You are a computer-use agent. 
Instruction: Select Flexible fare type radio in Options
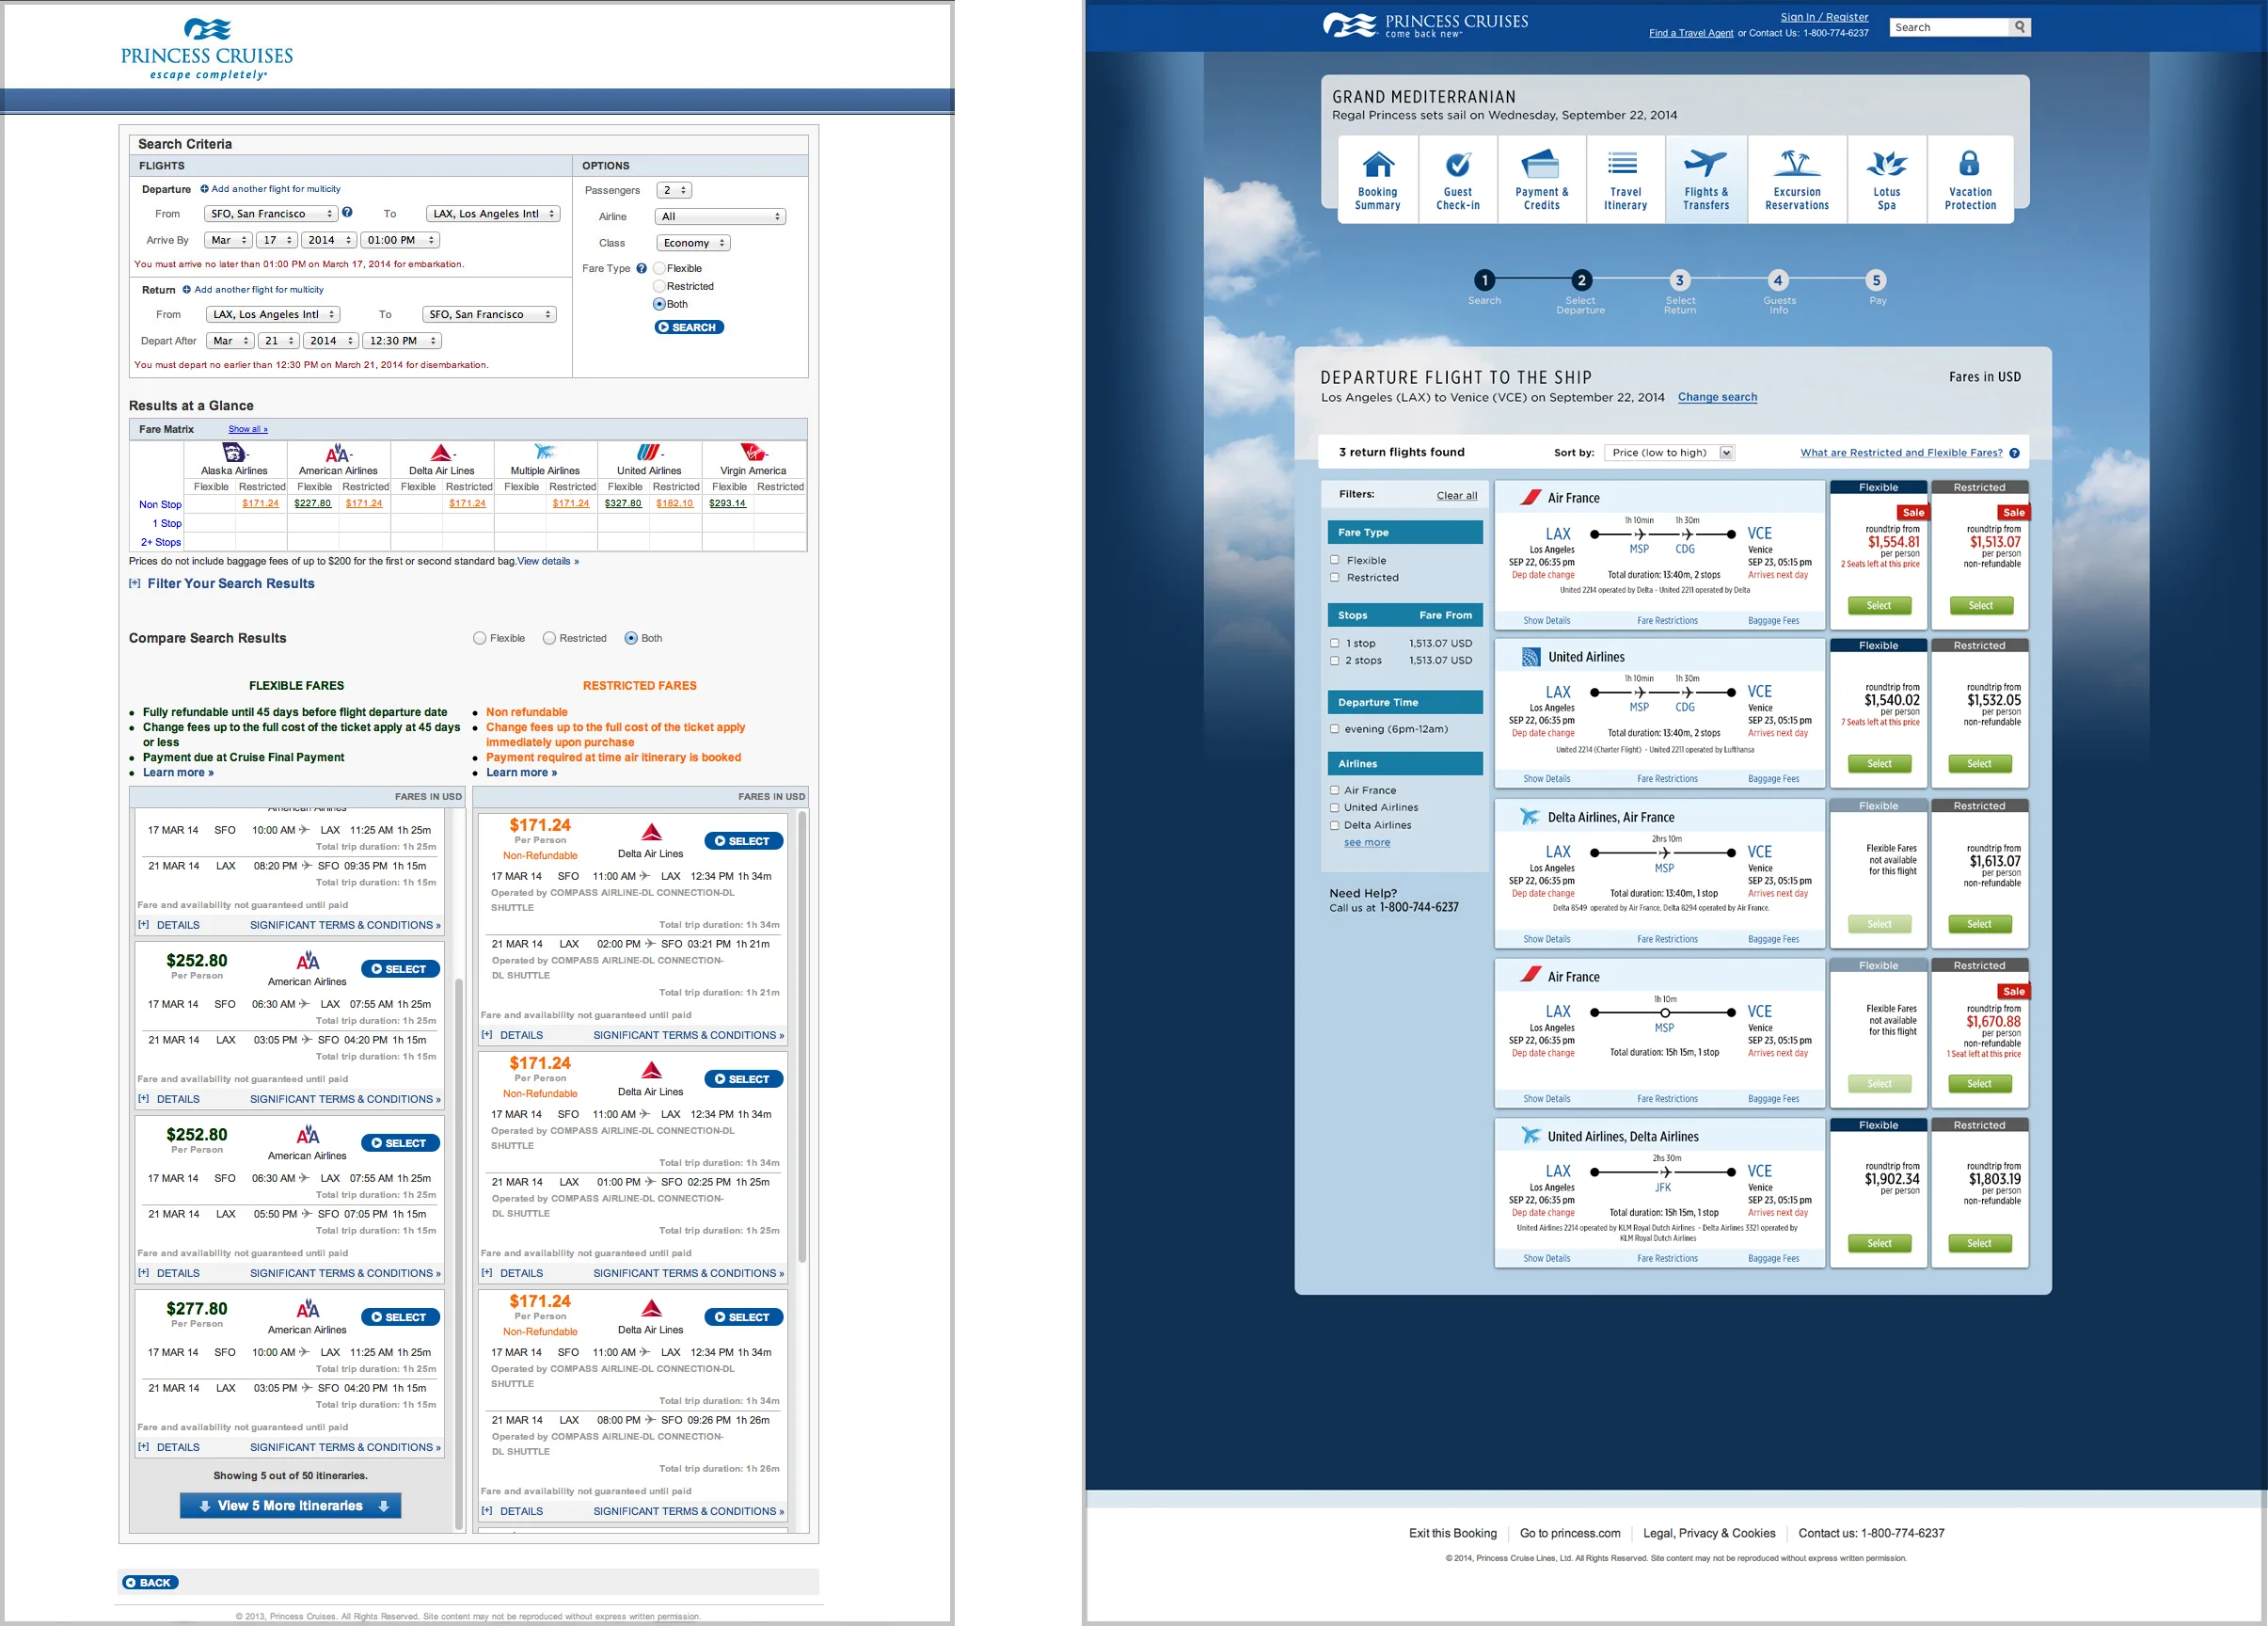(x=659, y=268)
